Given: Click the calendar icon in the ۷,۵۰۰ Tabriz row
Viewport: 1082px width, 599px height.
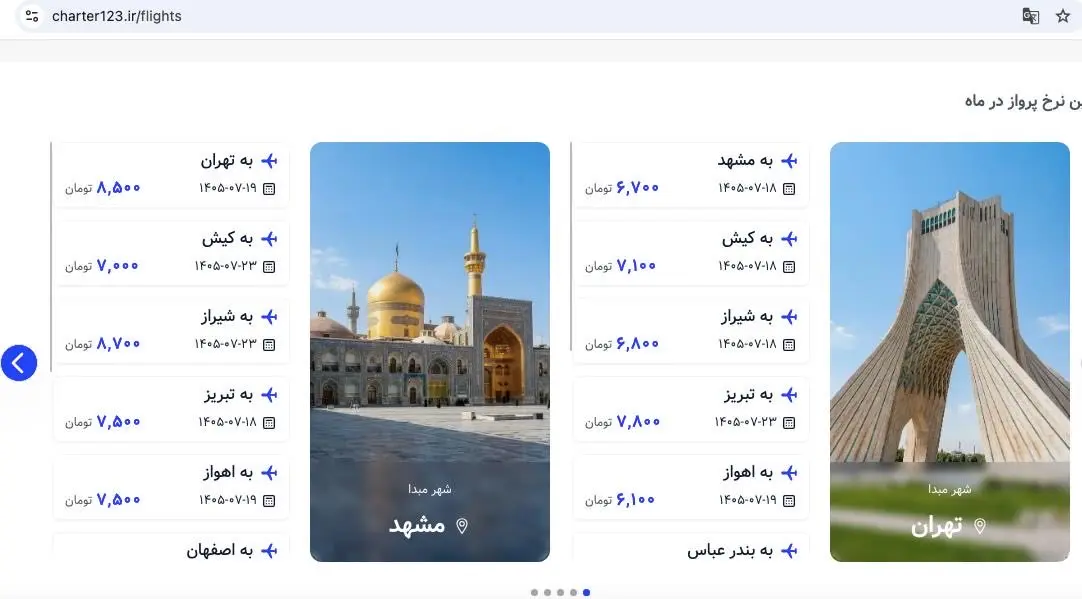Looking at the screenshot, I should (269, 422).
